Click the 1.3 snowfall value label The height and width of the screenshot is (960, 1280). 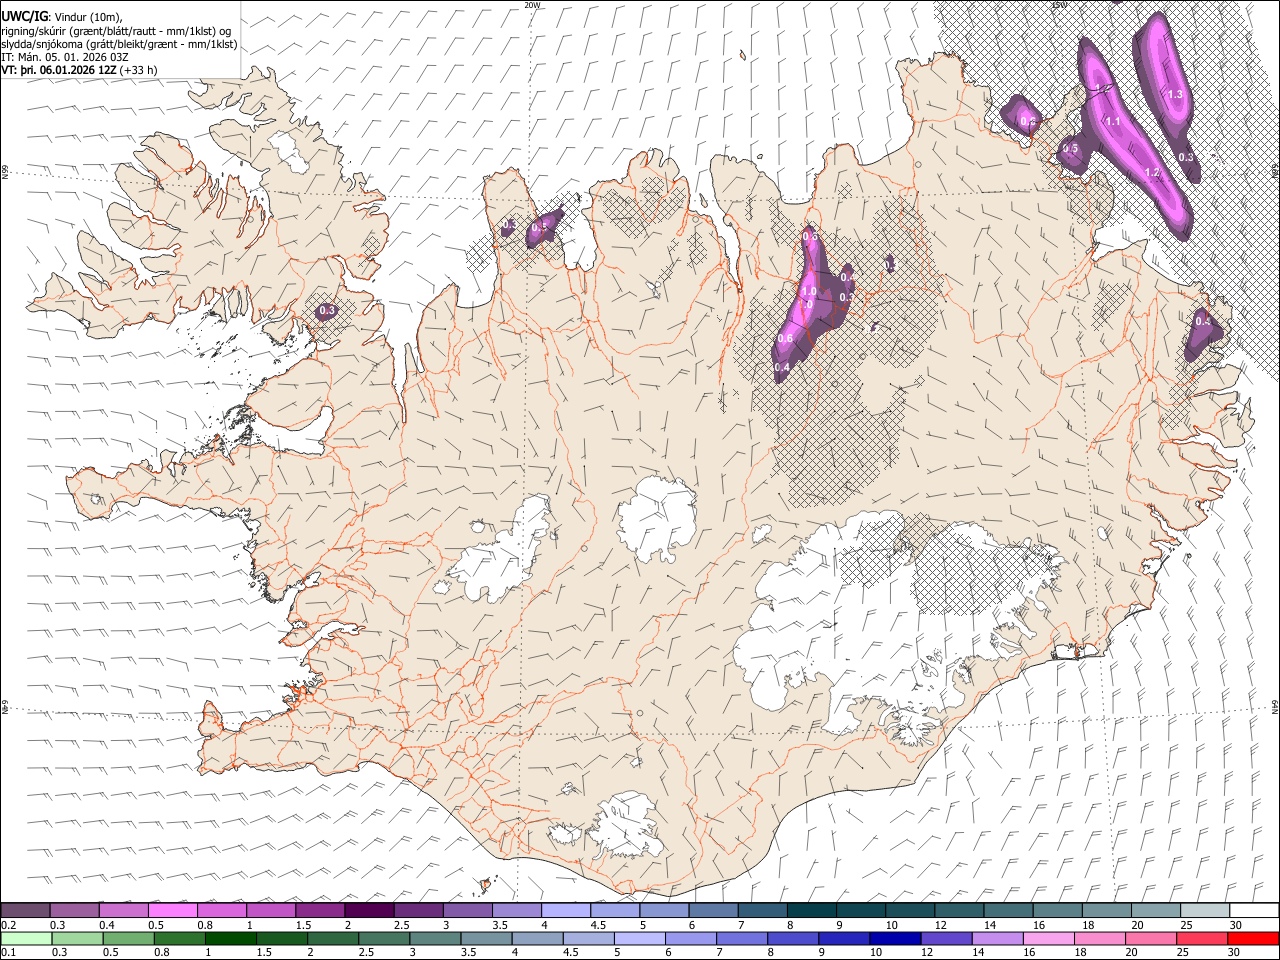1175,94
